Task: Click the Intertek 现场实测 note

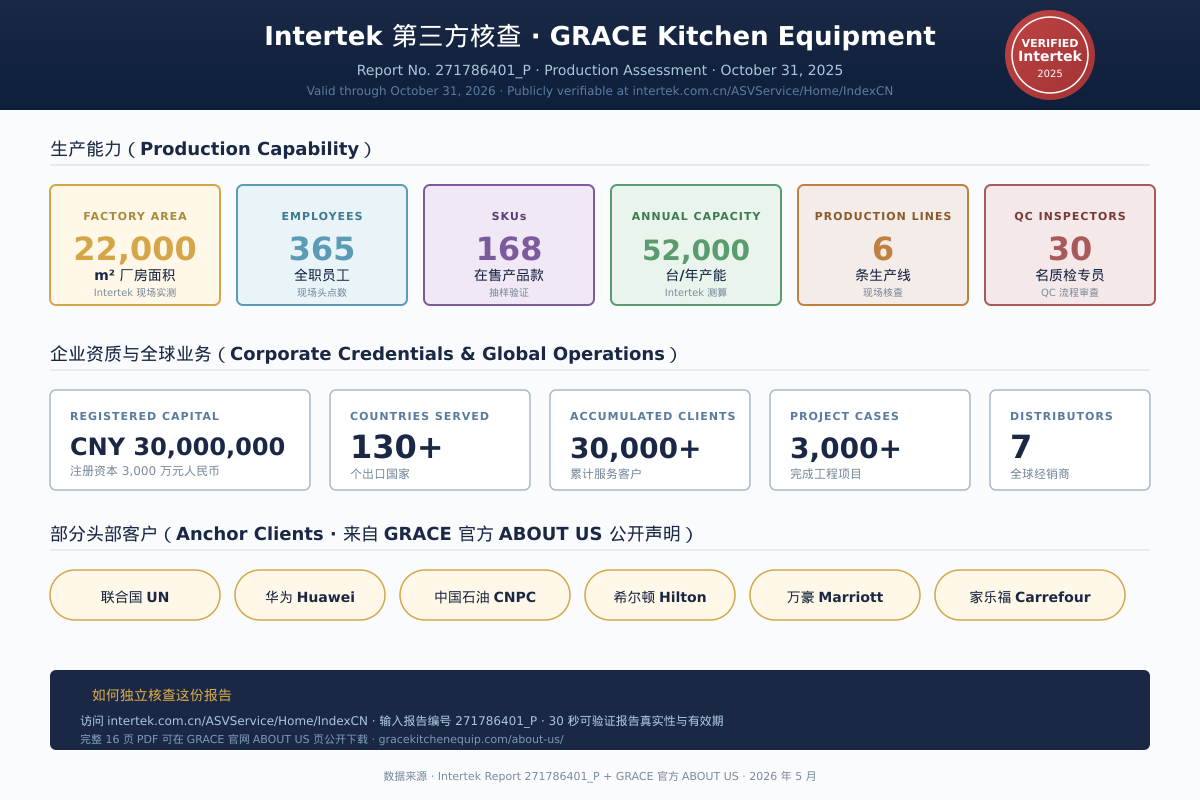Action: tap(135, 293)
